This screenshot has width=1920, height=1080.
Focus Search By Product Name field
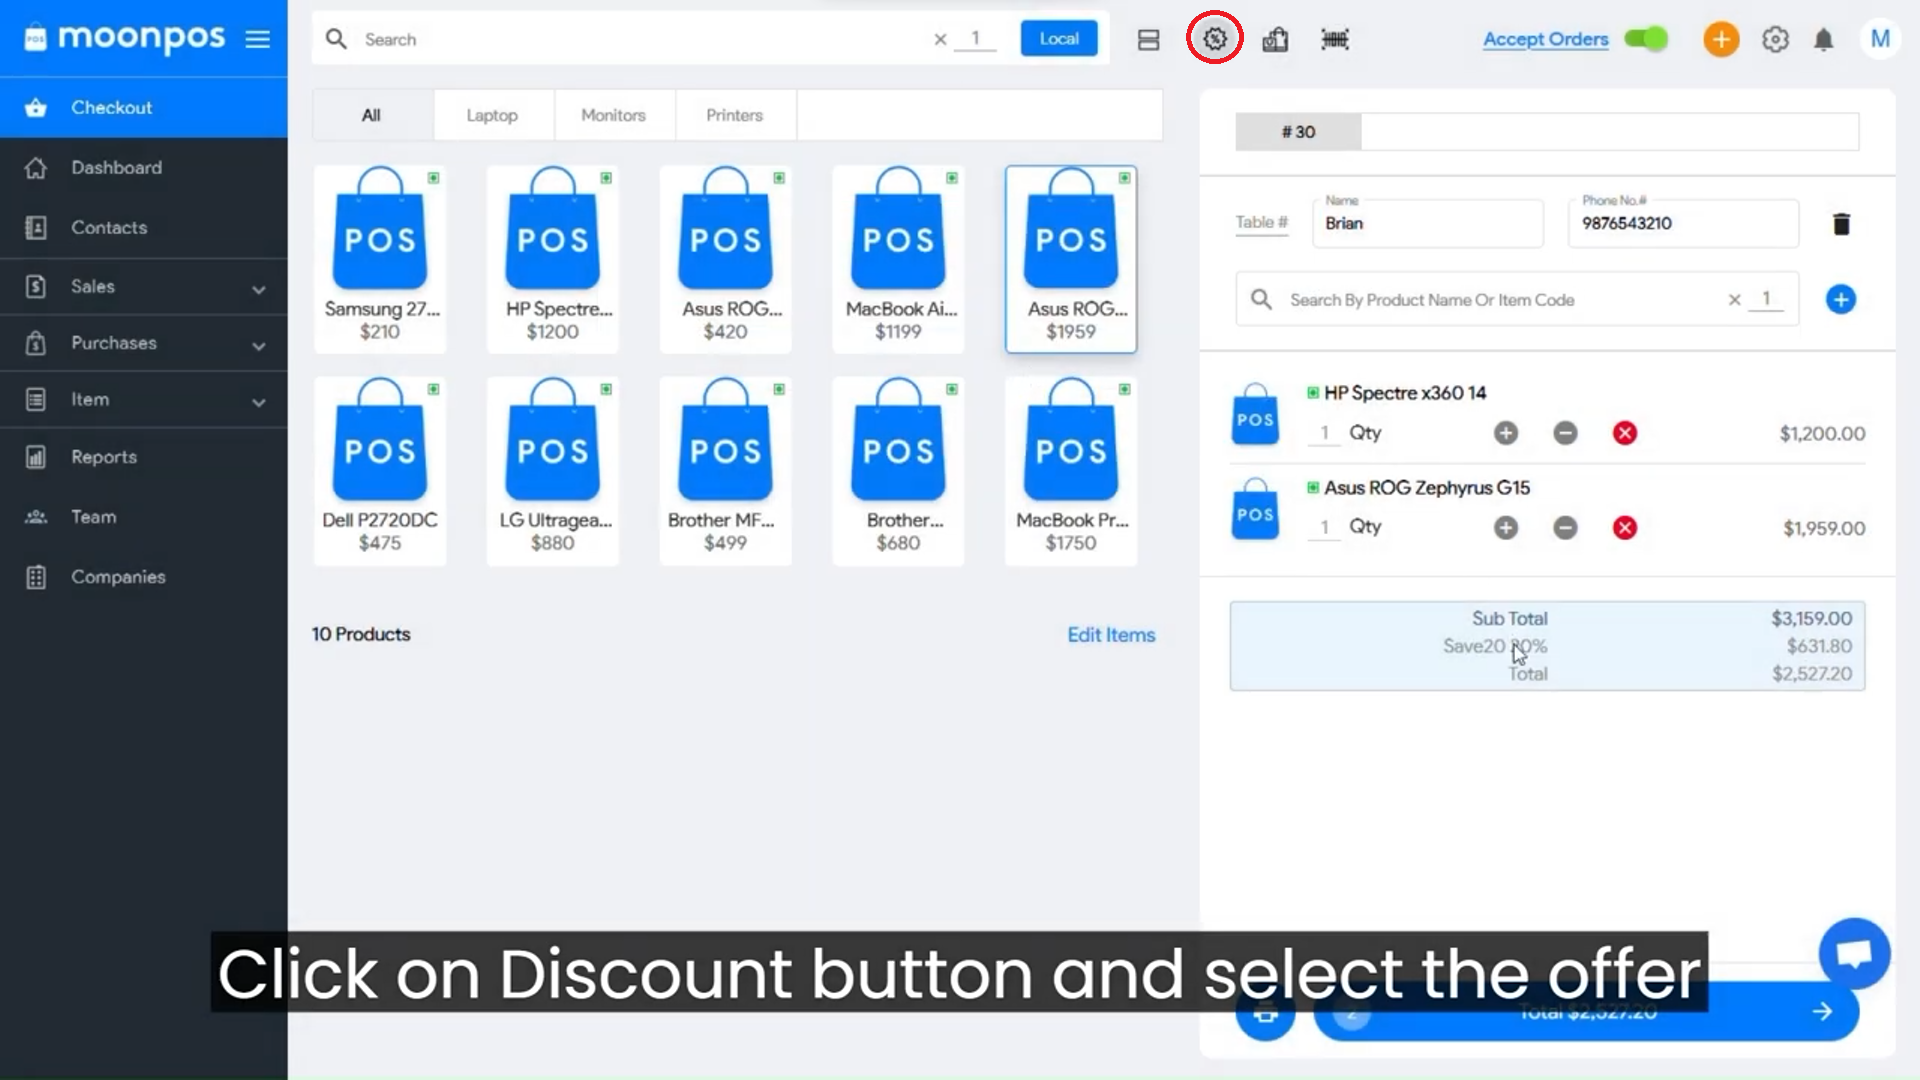[x=1500, y=300]
